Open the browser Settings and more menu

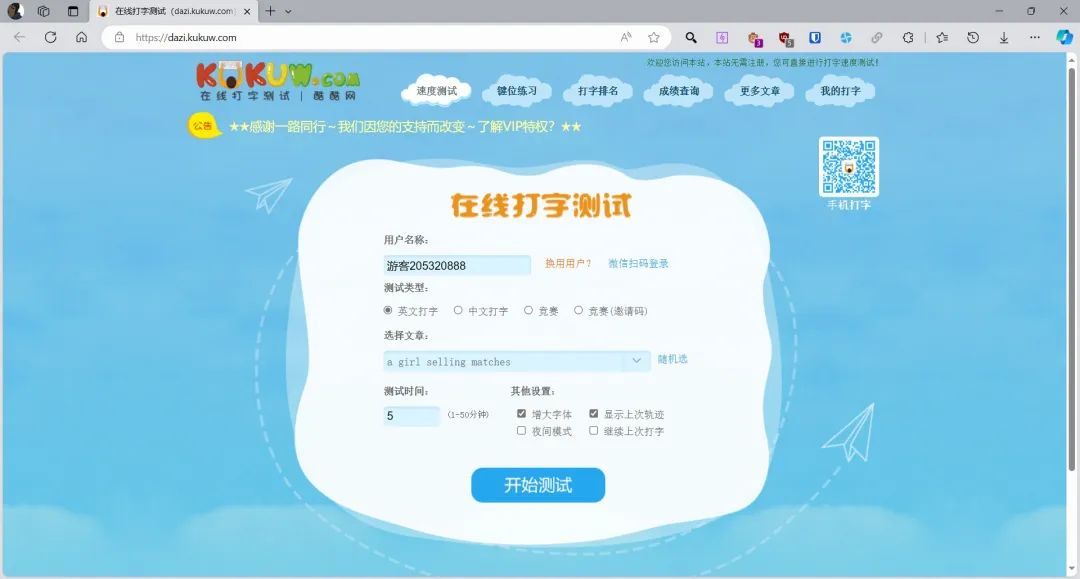tap(1035, 37)
